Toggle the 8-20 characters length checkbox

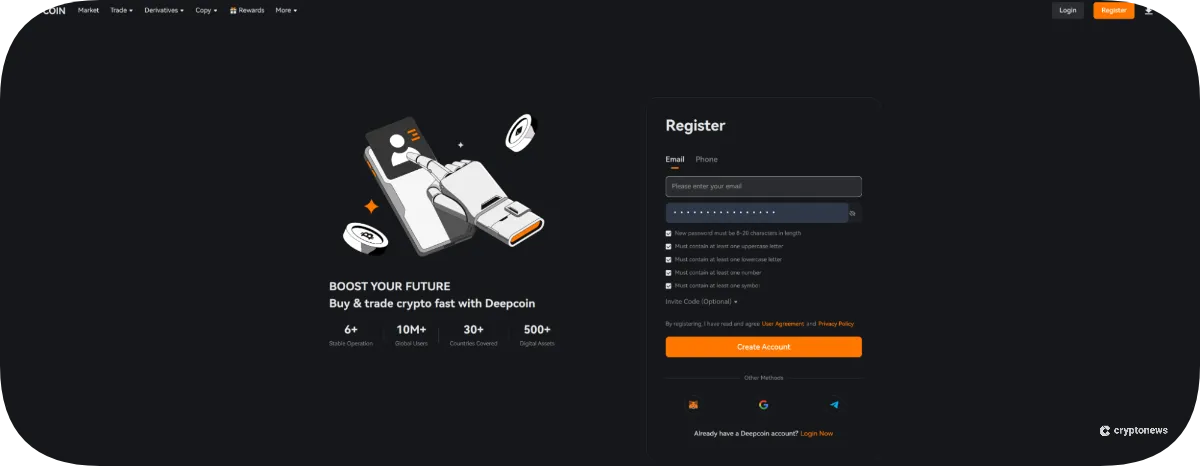tap(669, 233)
